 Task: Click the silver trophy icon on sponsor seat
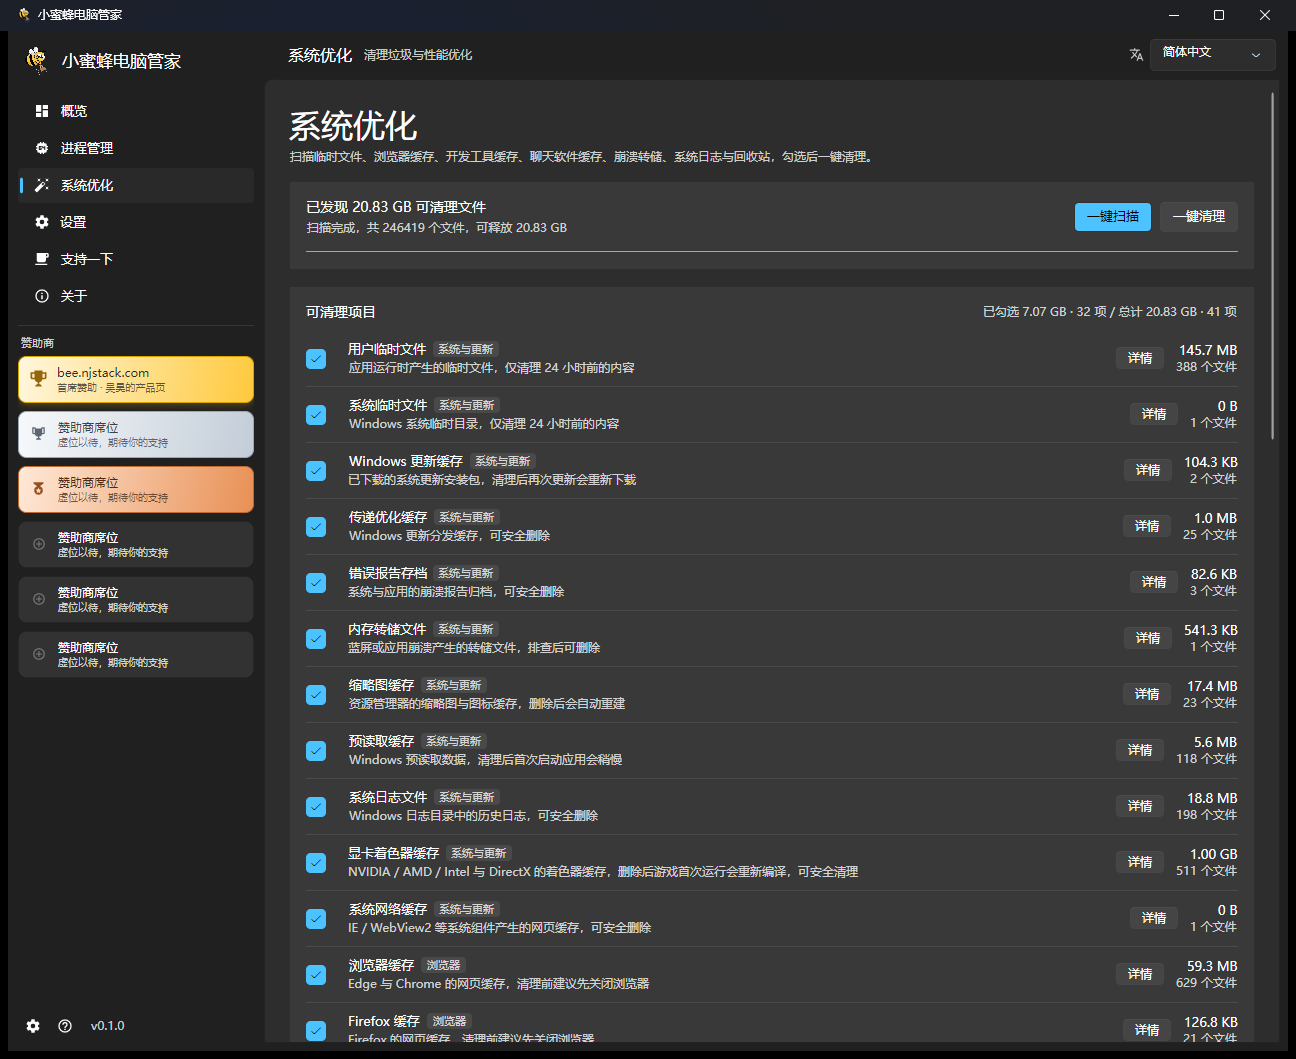[38, 434]
